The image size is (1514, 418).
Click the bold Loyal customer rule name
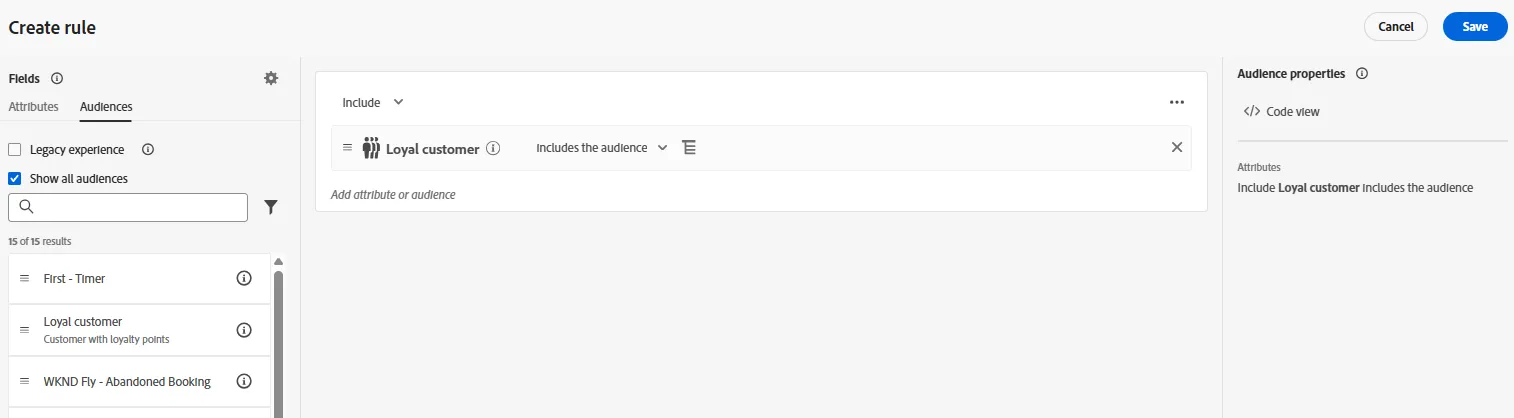(433, 148)
